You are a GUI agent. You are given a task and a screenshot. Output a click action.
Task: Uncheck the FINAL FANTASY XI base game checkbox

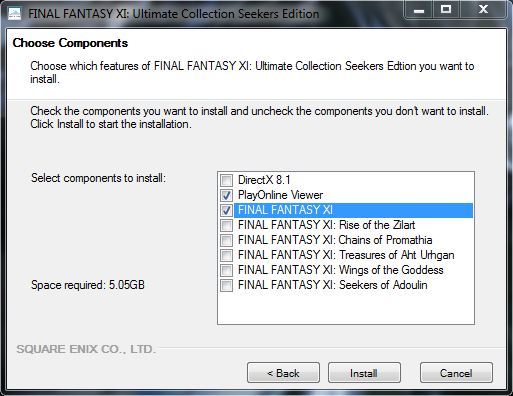(226, 210)
